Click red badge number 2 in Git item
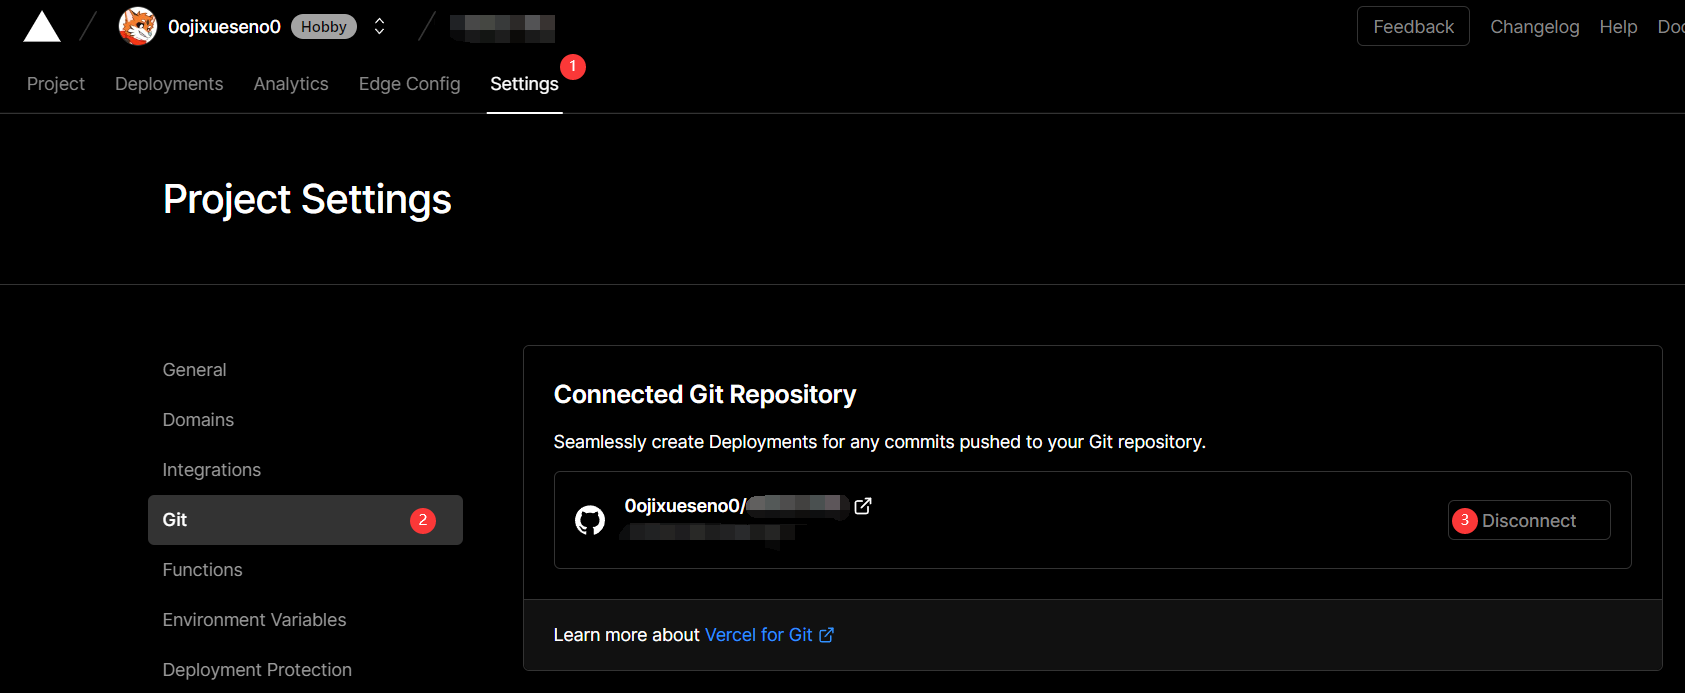This screenshot has height=693, width=1685. [x=423, y=520]
